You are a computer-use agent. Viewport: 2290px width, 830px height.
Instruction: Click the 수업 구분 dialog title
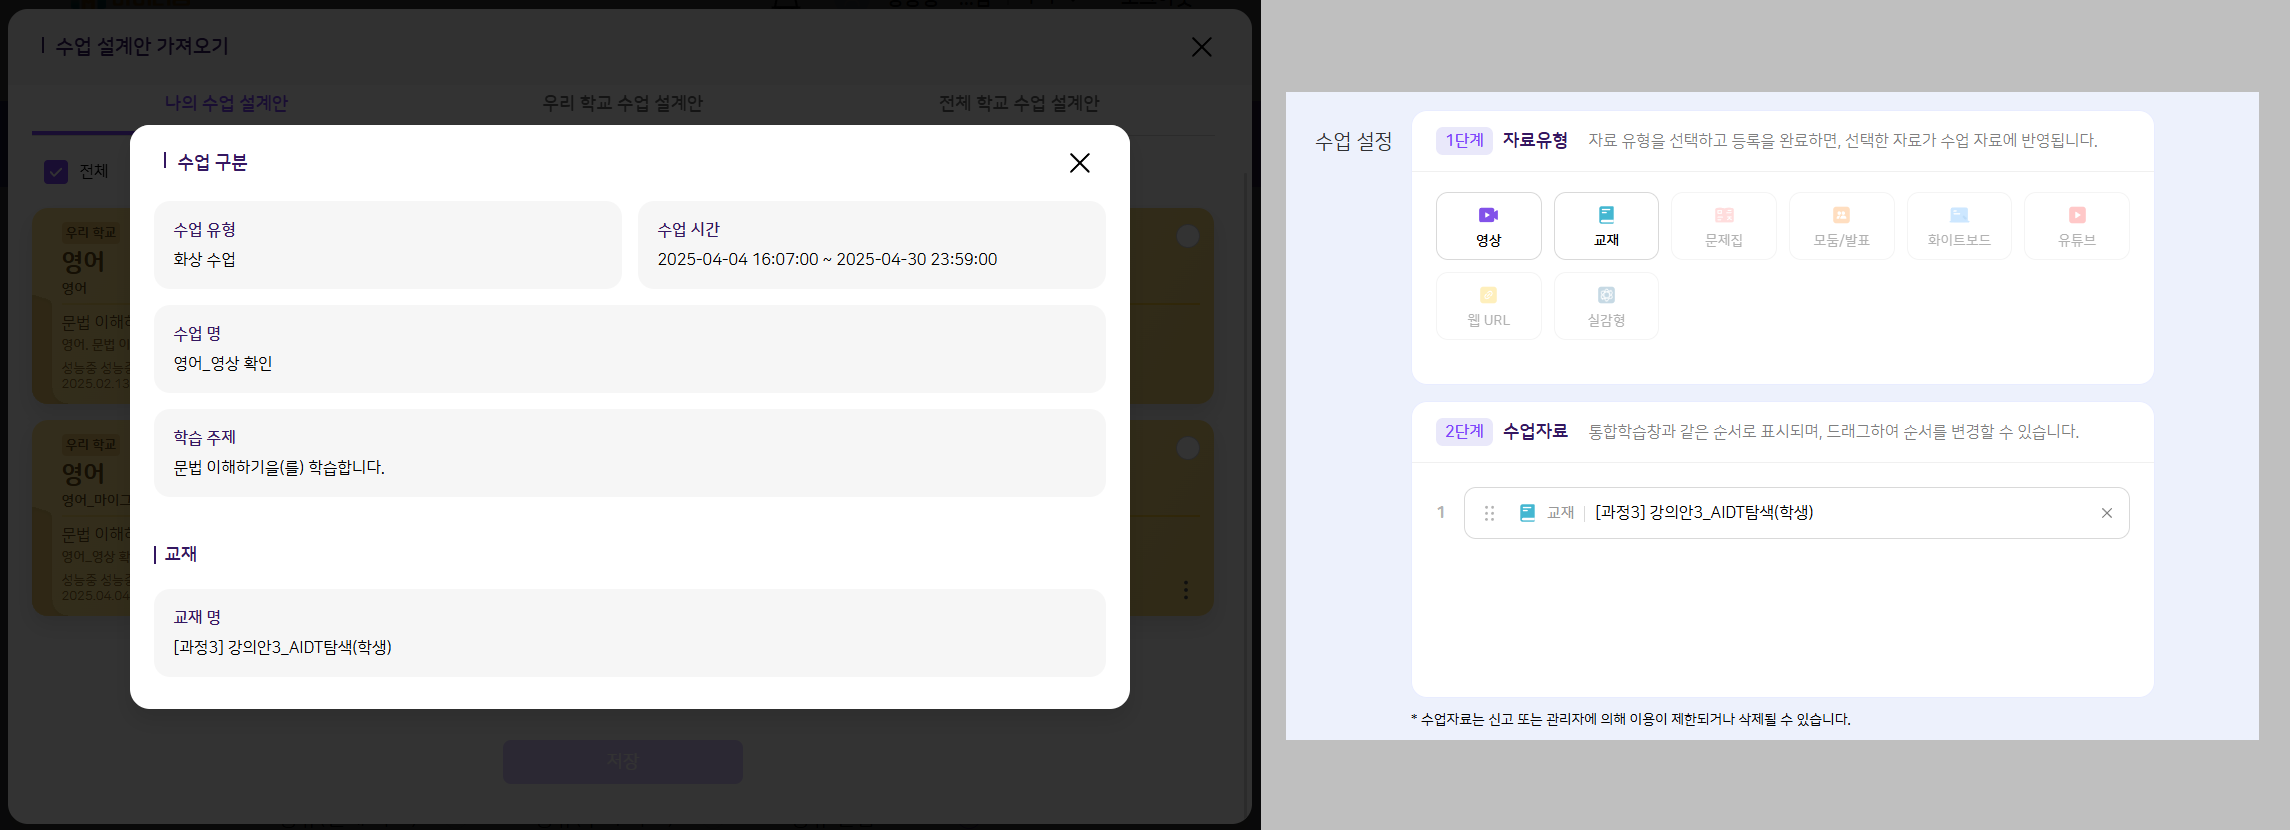point(212,162)
